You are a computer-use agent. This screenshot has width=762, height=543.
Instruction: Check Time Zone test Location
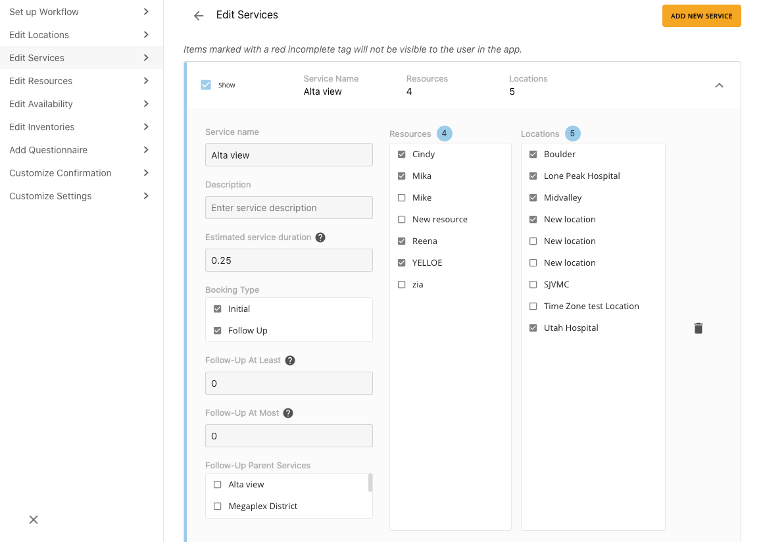pyautogui.click(x=533, y=306)
